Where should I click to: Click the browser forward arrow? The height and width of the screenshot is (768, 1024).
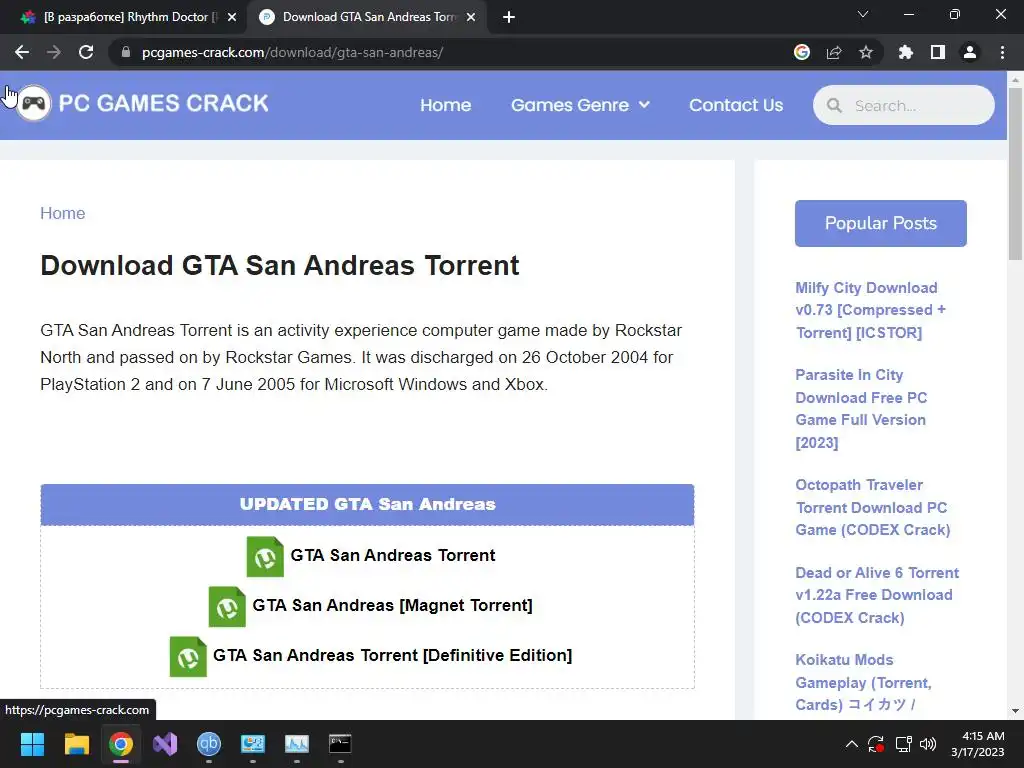point(54,52)
